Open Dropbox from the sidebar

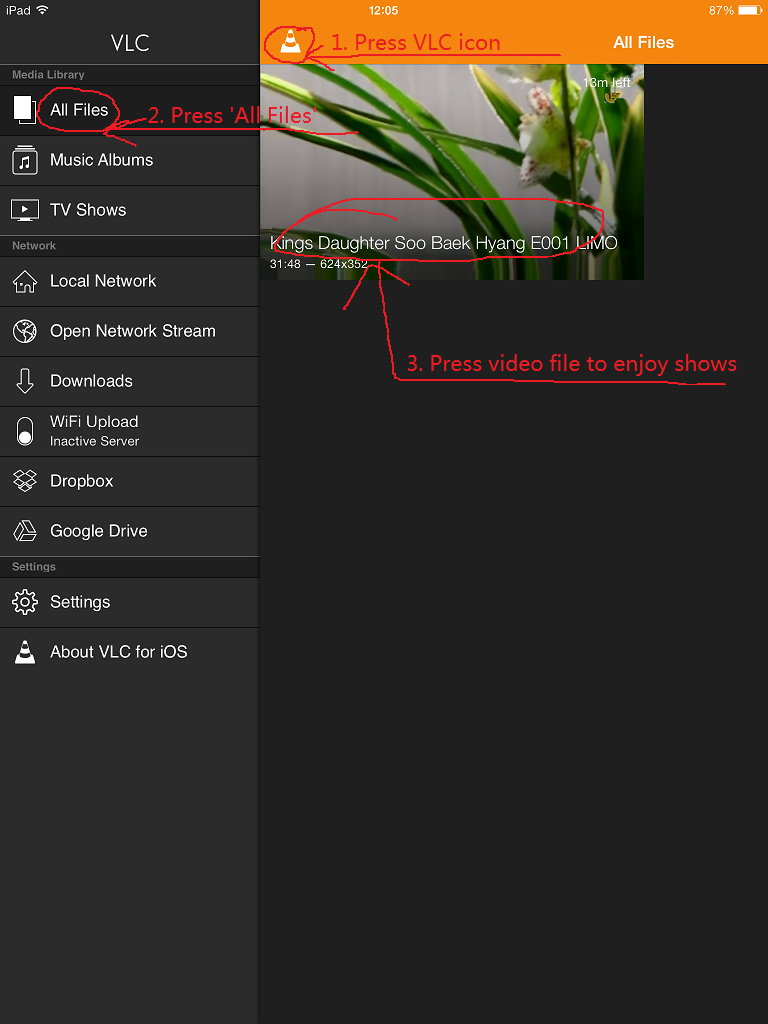129,481
